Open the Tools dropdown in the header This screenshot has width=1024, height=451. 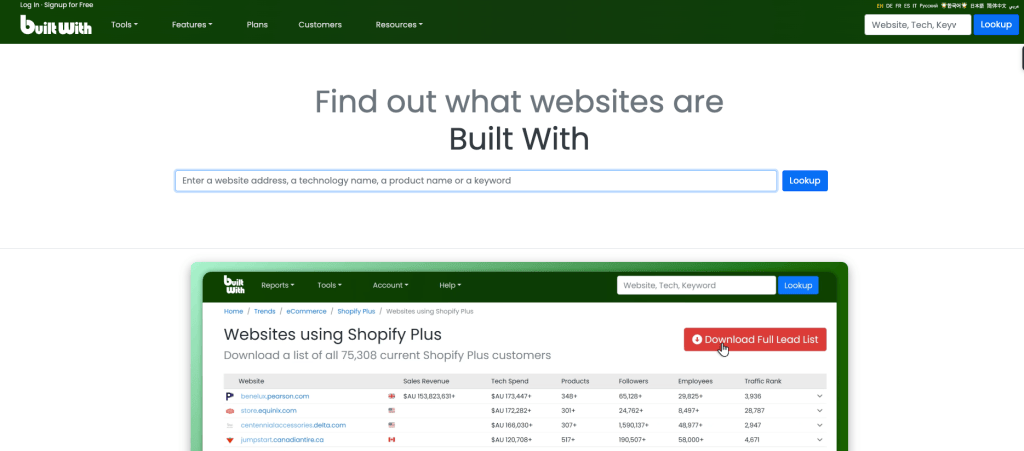coord(124,25)
